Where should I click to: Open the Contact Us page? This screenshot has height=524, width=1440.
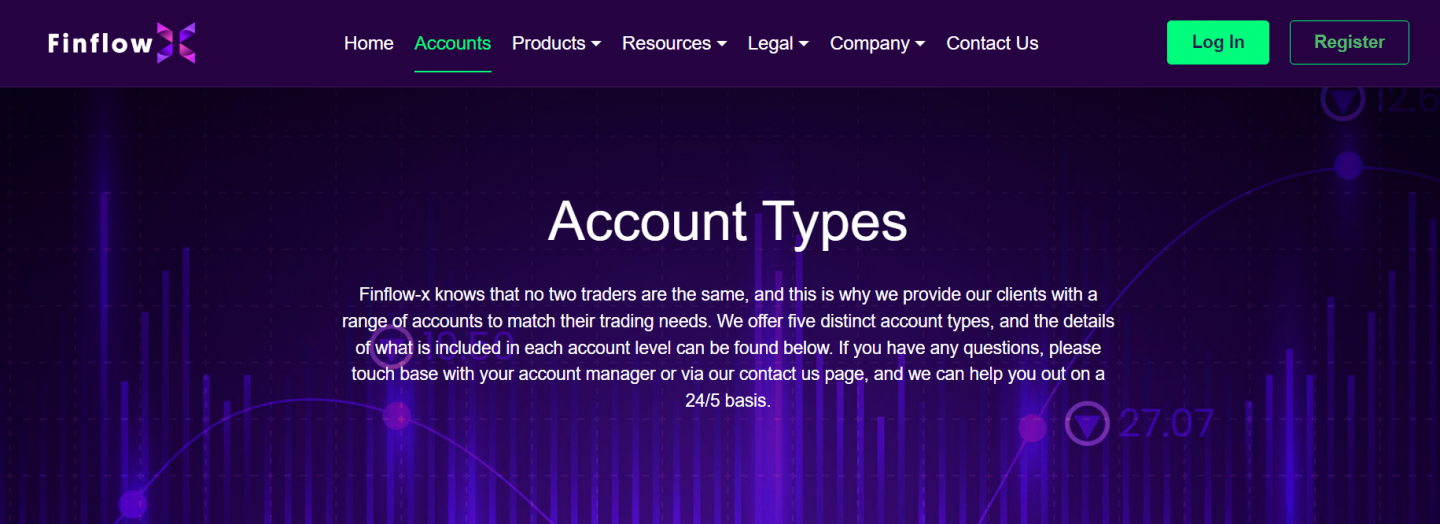[992, 43]
